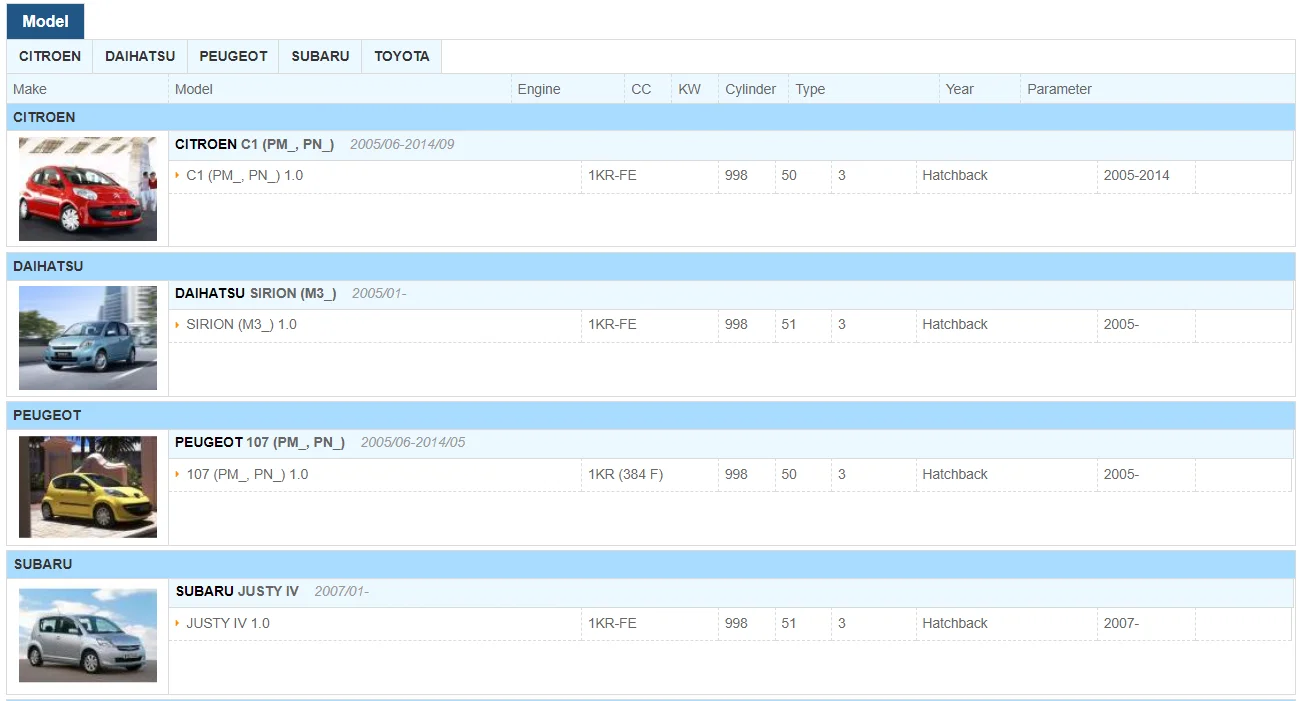This screenshot has height=701, width=1303.
Task: Click the SUBARU JUSTY IV heading
Action: 237,591
